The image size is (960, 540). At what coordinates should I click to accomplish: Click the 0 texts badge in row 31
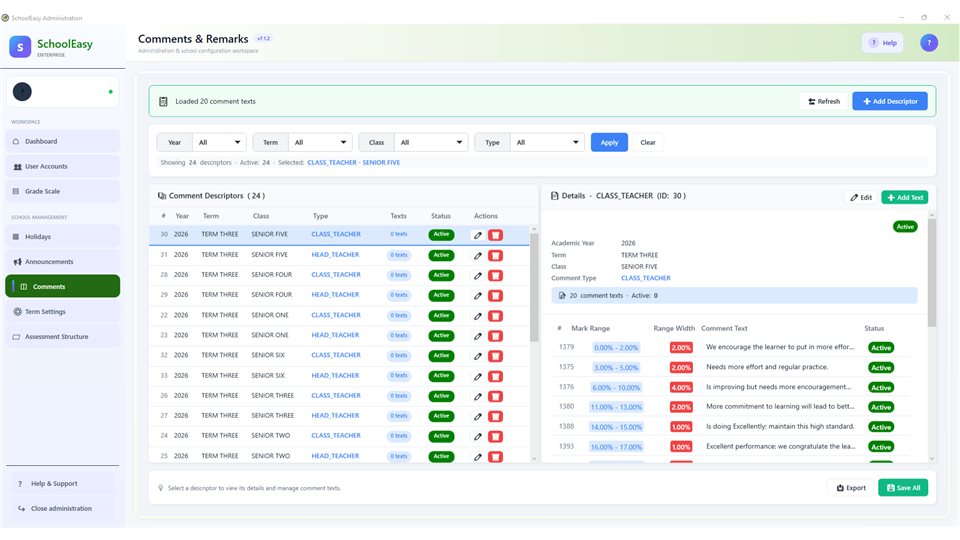click(x=399, y=255)
